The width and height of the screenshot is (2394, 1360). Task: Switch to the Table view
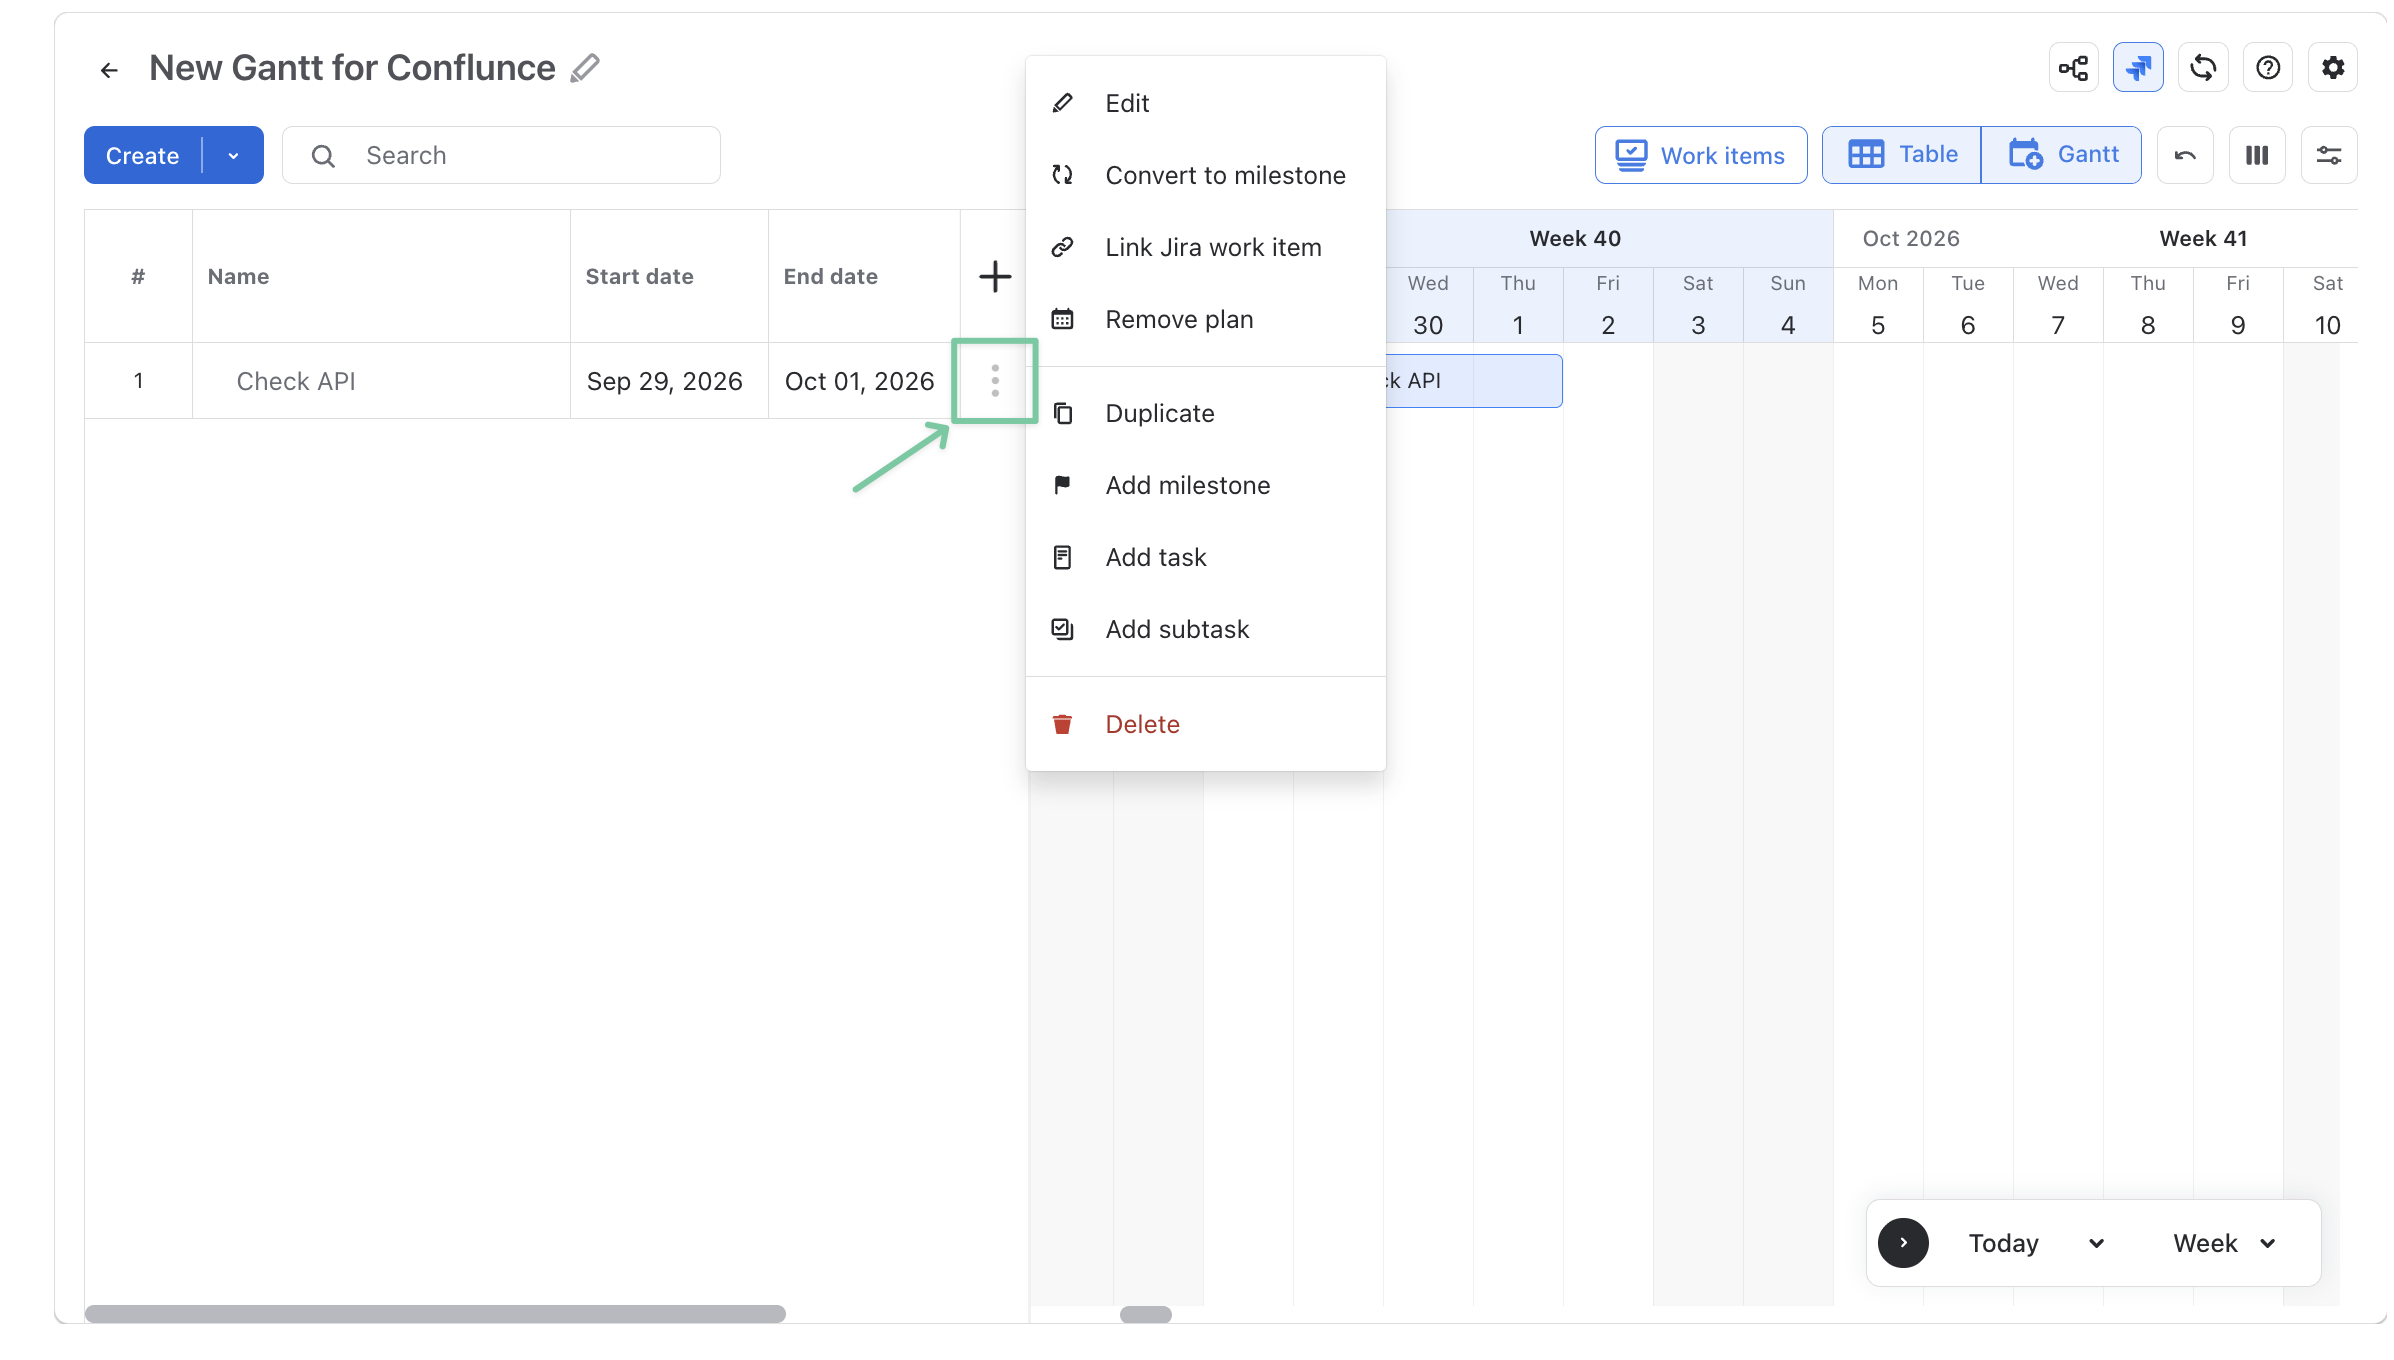(1902, 155)
